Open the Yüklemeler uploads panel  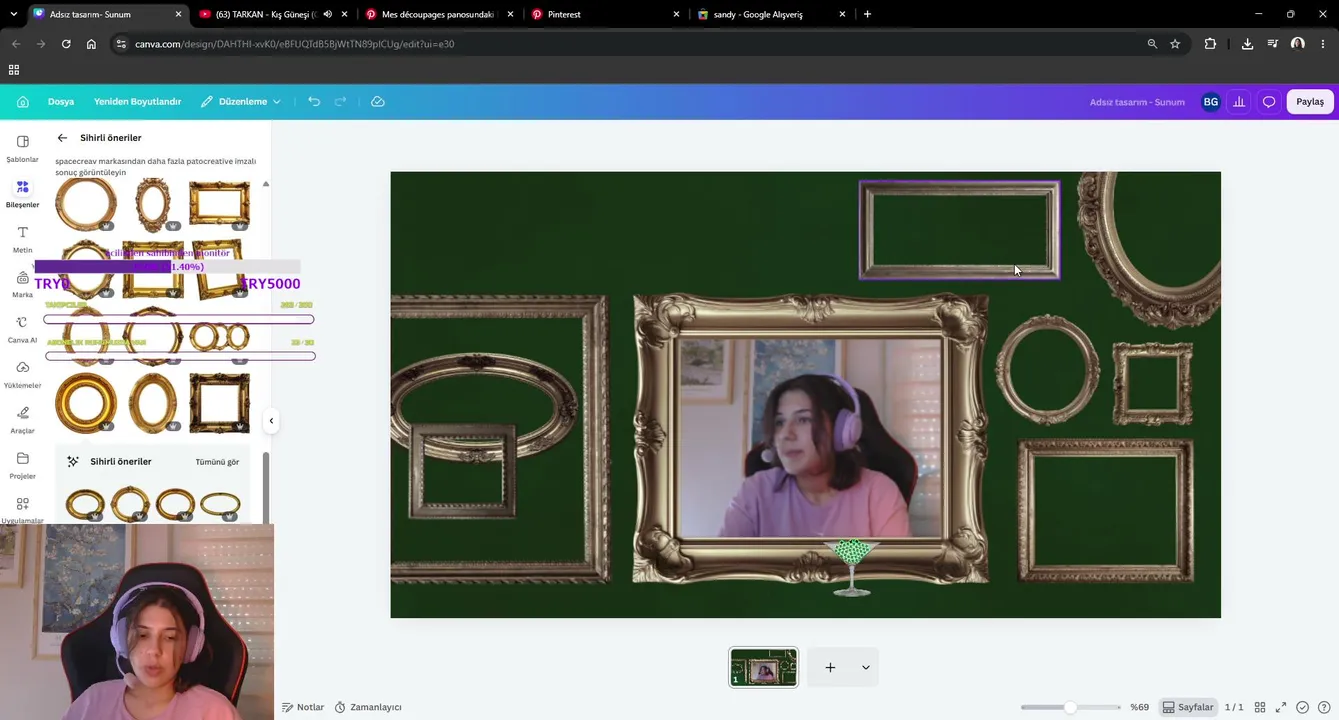[22, 375]
